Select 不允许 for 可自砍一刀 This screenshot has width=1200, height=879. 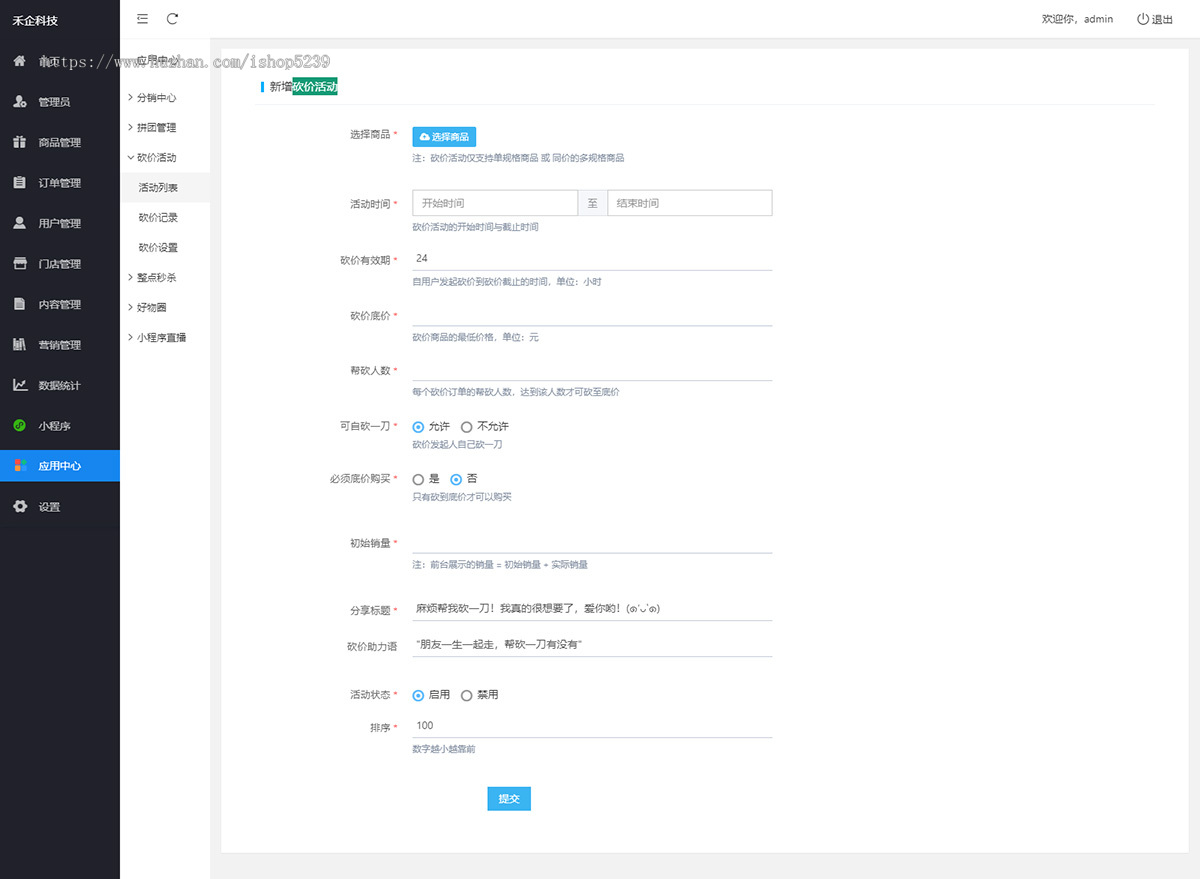(x=466, y=427)
